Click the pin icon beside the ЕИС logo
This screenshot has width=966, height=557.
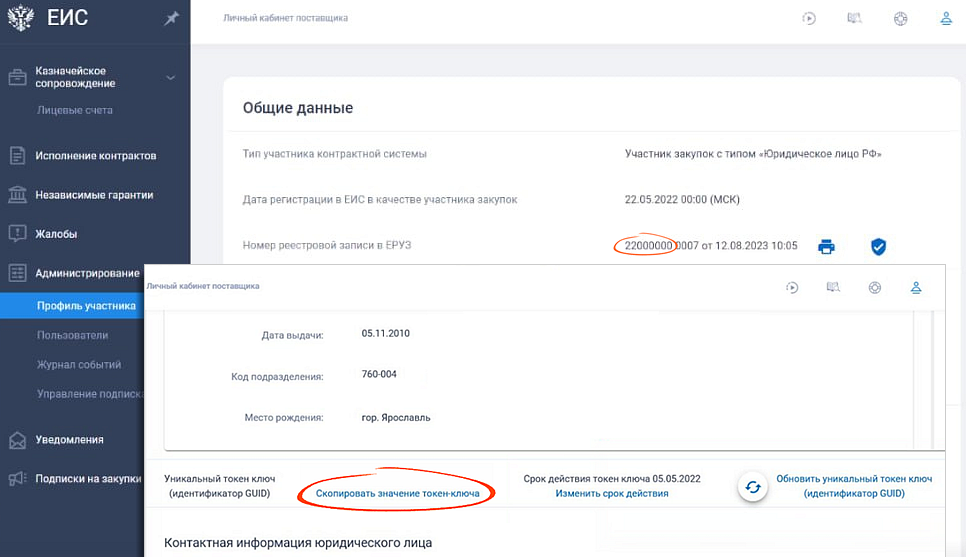171,19
